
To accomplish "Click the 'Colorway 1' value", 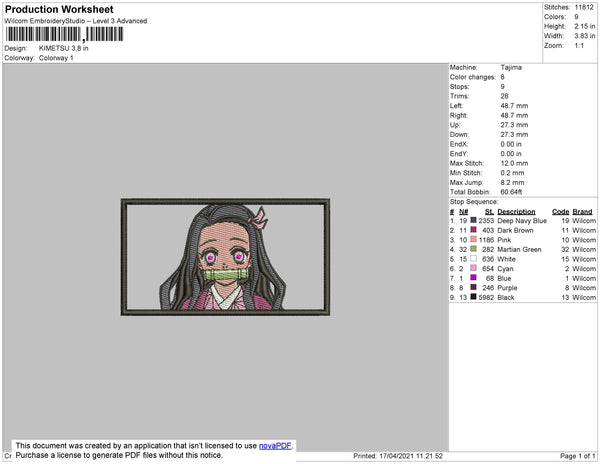I will point(56,58).
